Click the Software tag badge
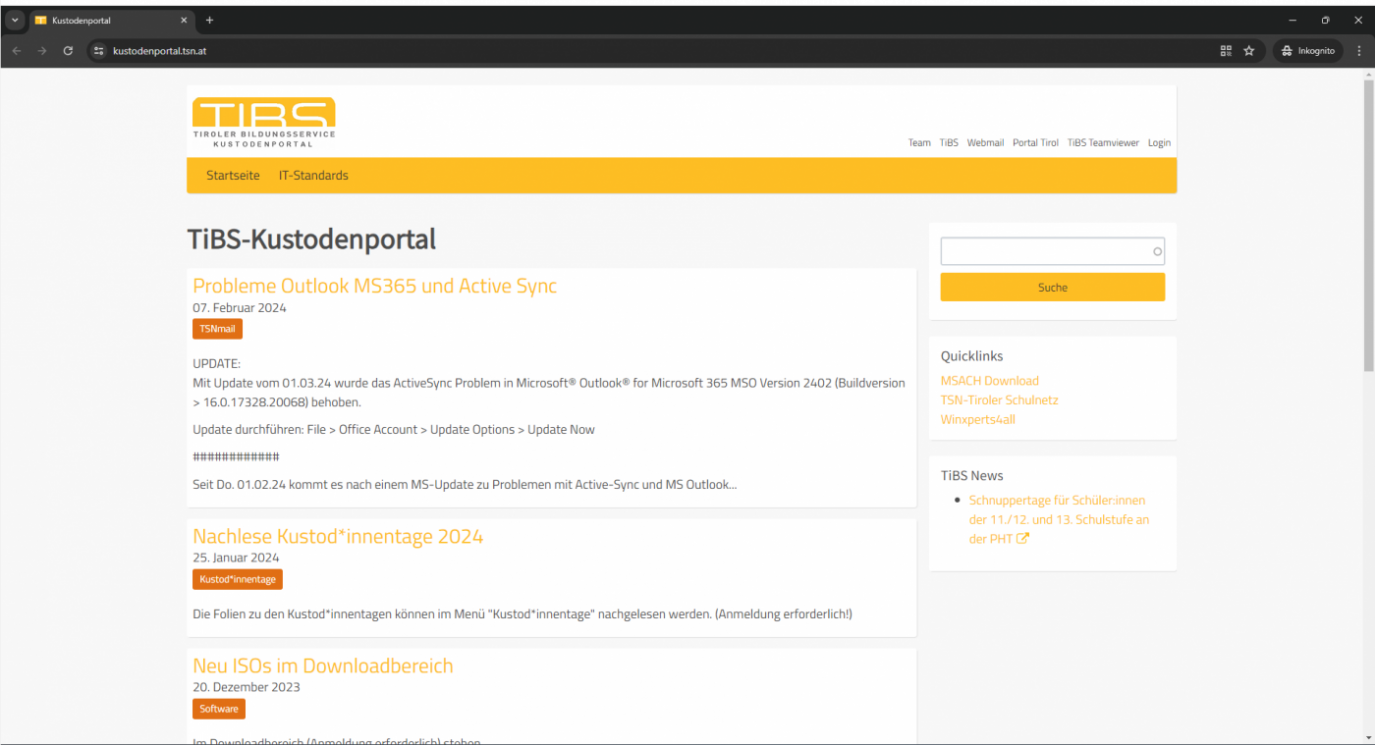Viewport: 1375px width, 745px height. pyautogui.click(x=218, y=709)
